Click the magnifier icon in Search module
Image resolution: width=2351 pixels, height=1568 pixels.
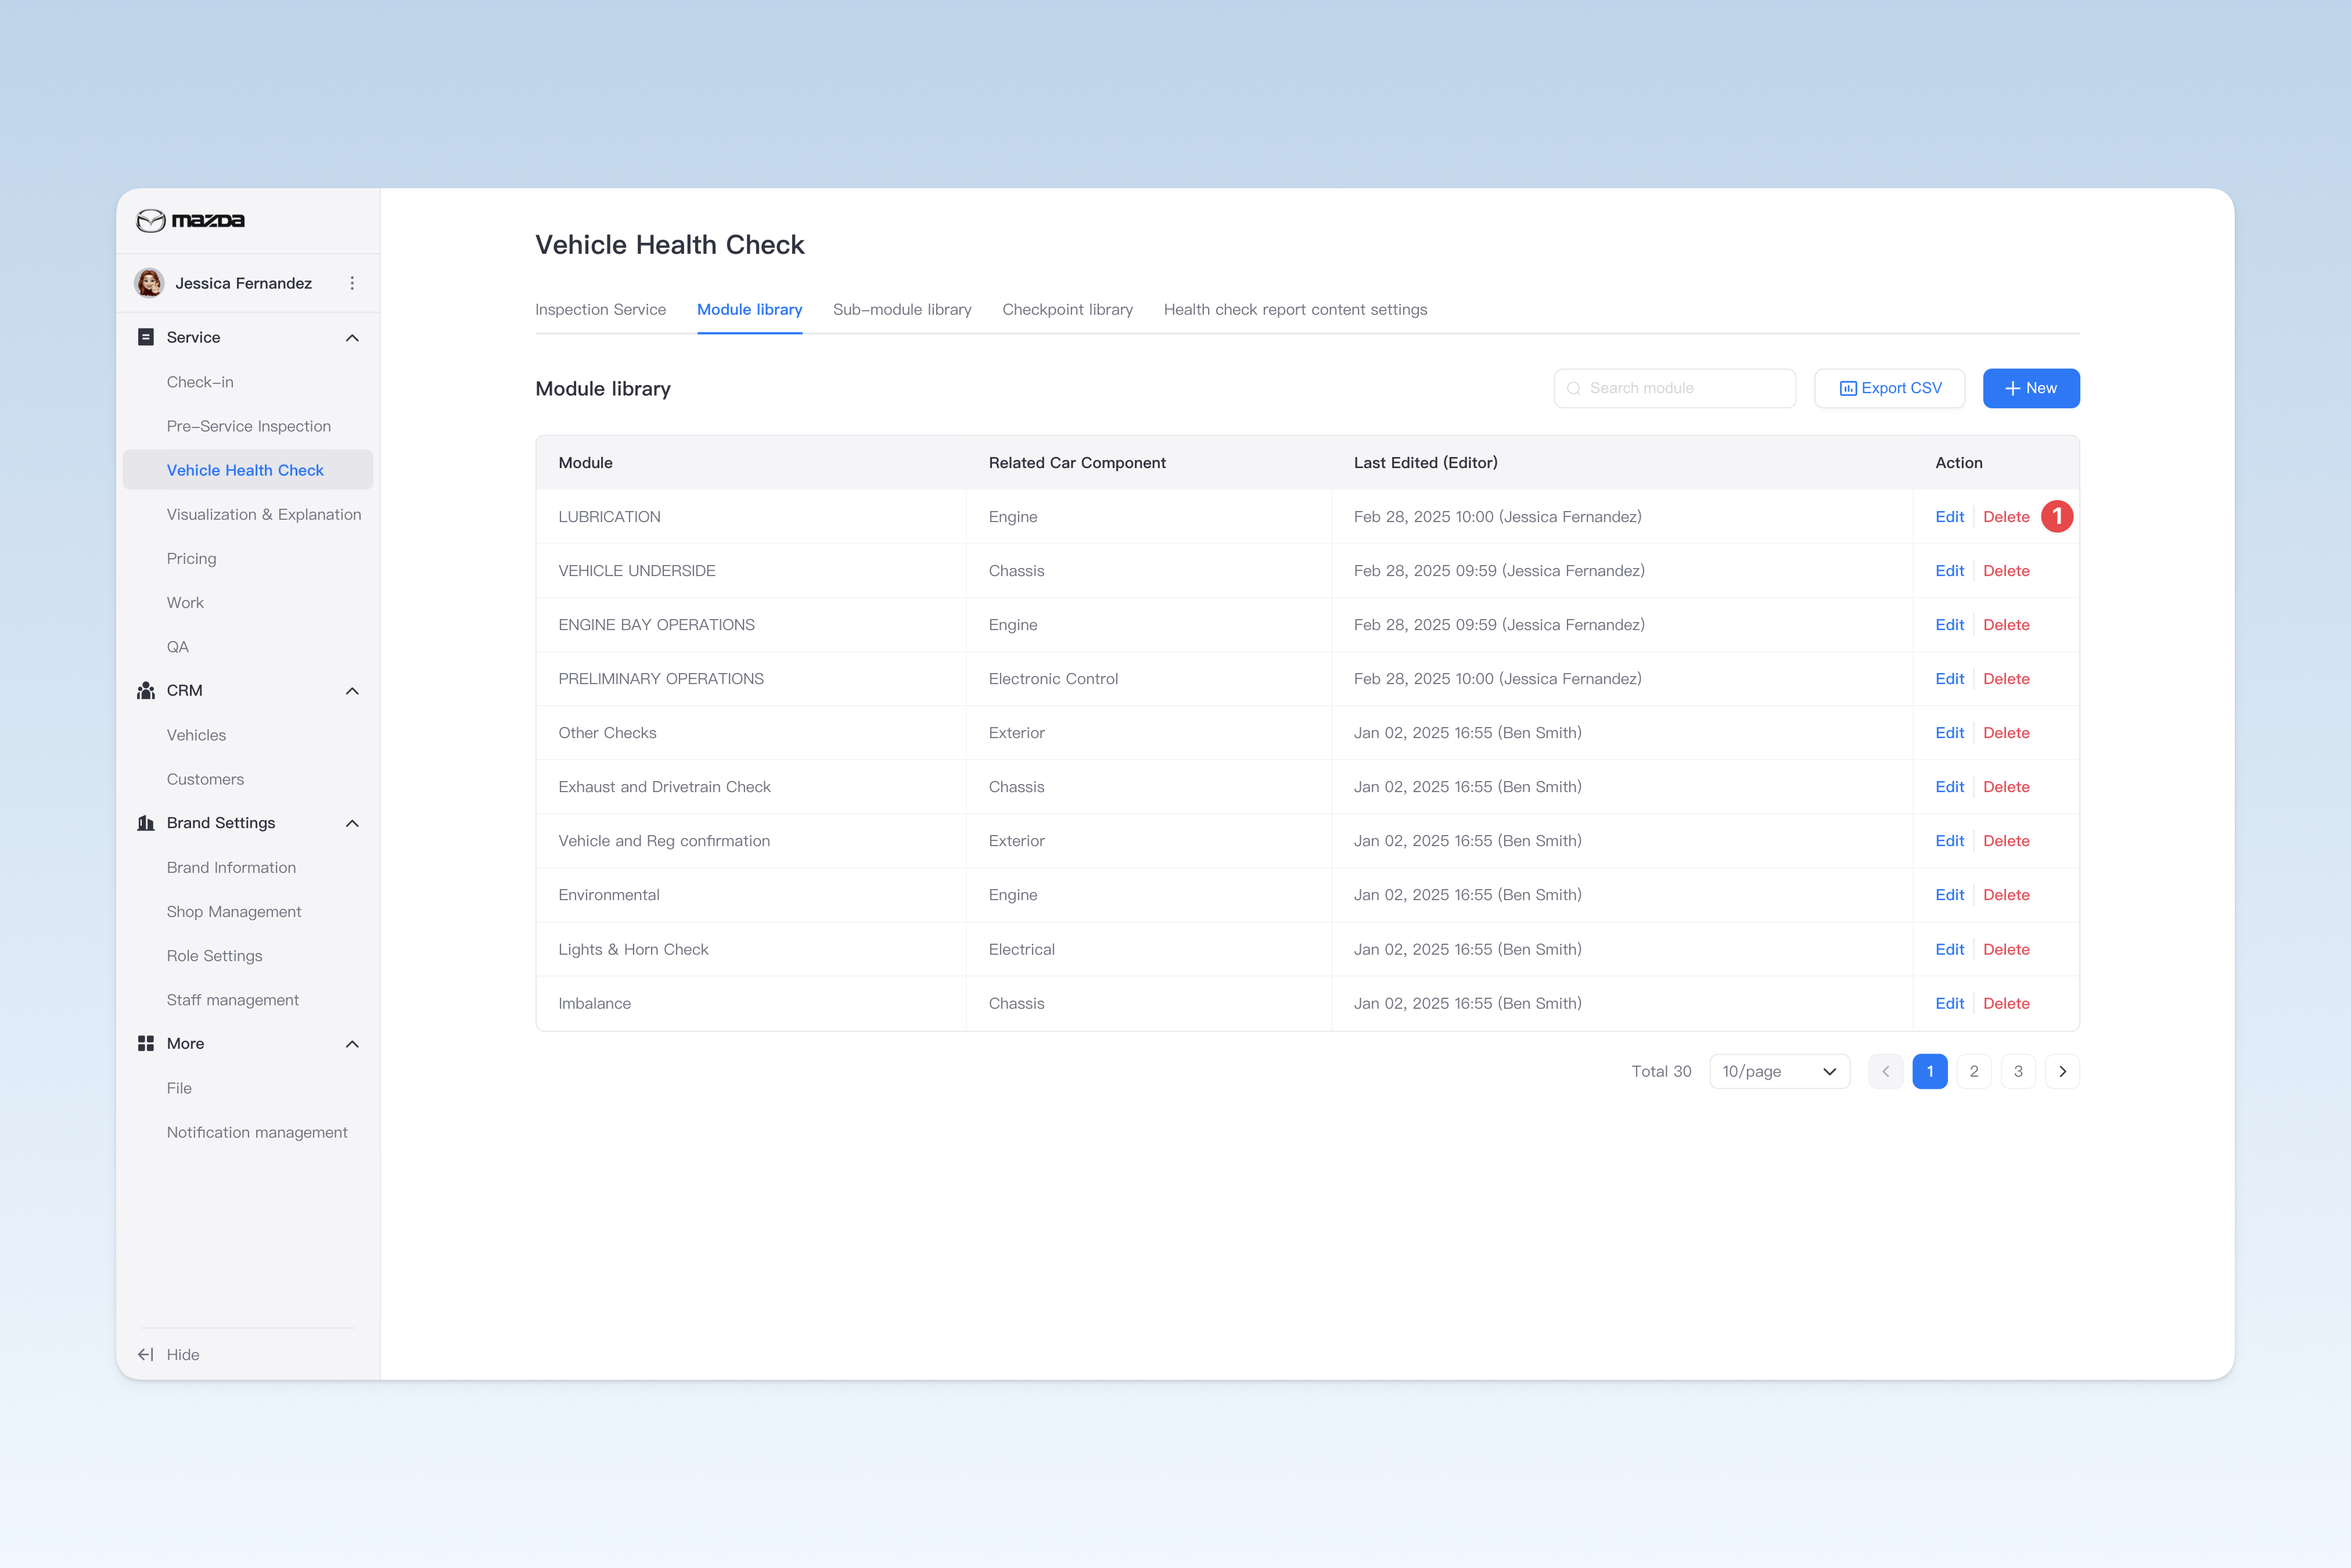(x=1574, y=388)
